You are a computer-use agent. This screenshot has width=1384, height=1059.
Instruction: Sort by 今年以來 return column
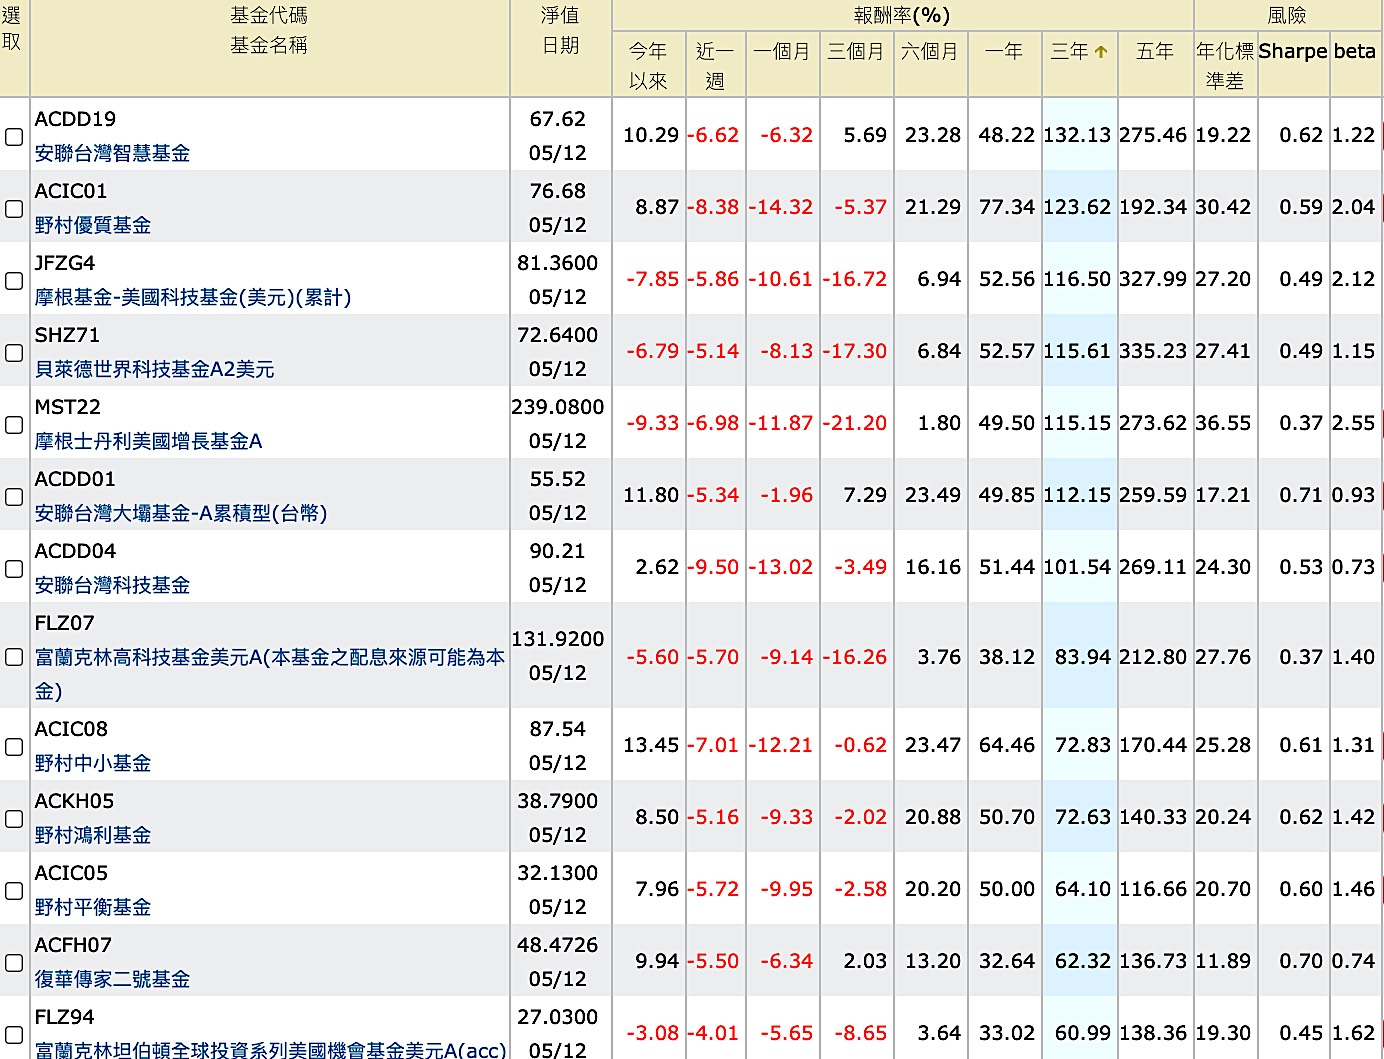pos(648,66)
